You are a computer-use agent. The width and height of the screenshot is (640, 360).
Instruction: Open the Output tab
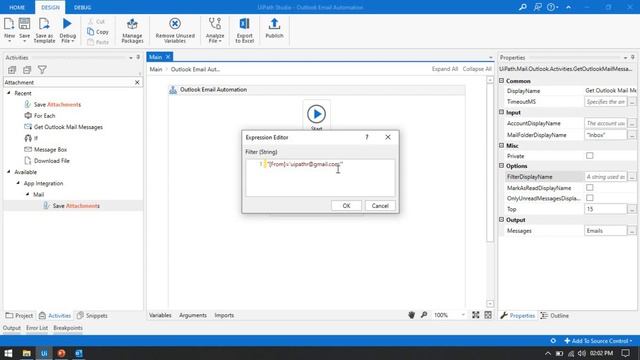coord(11,328)
